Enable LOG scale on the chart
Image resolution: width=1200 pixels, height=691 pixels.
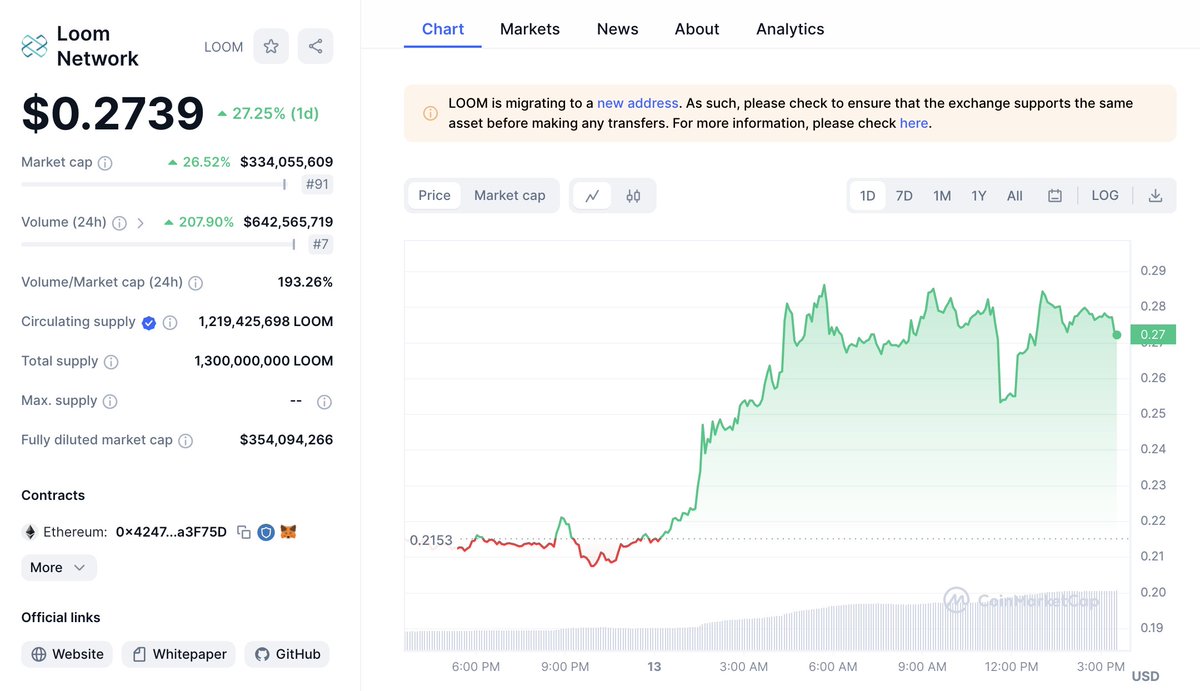(1104, 195)
